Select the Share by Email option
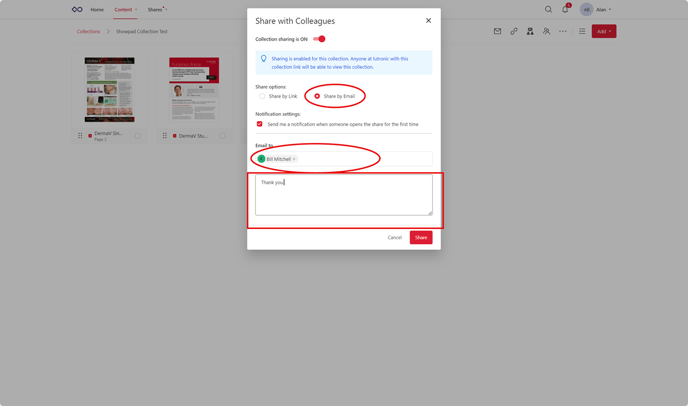This screenshot has width=688, height=406. coord(317,96)
